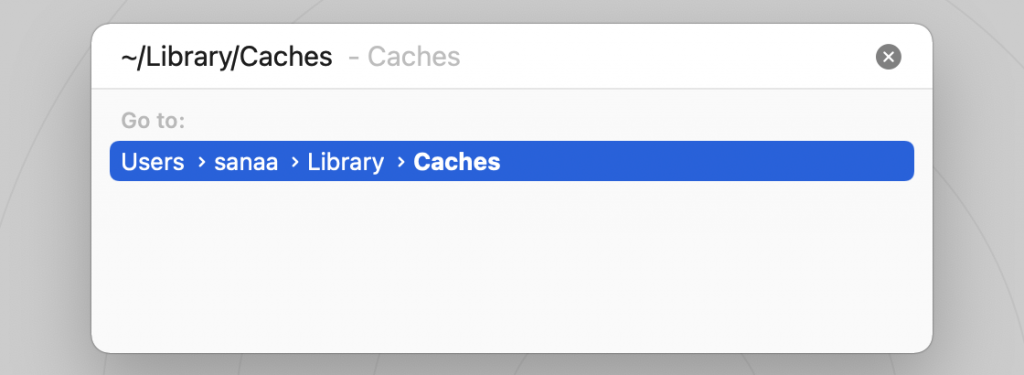Click the "Library" segment in the blue row
This screenshot has height=375, width=1024.
point(345,162)
